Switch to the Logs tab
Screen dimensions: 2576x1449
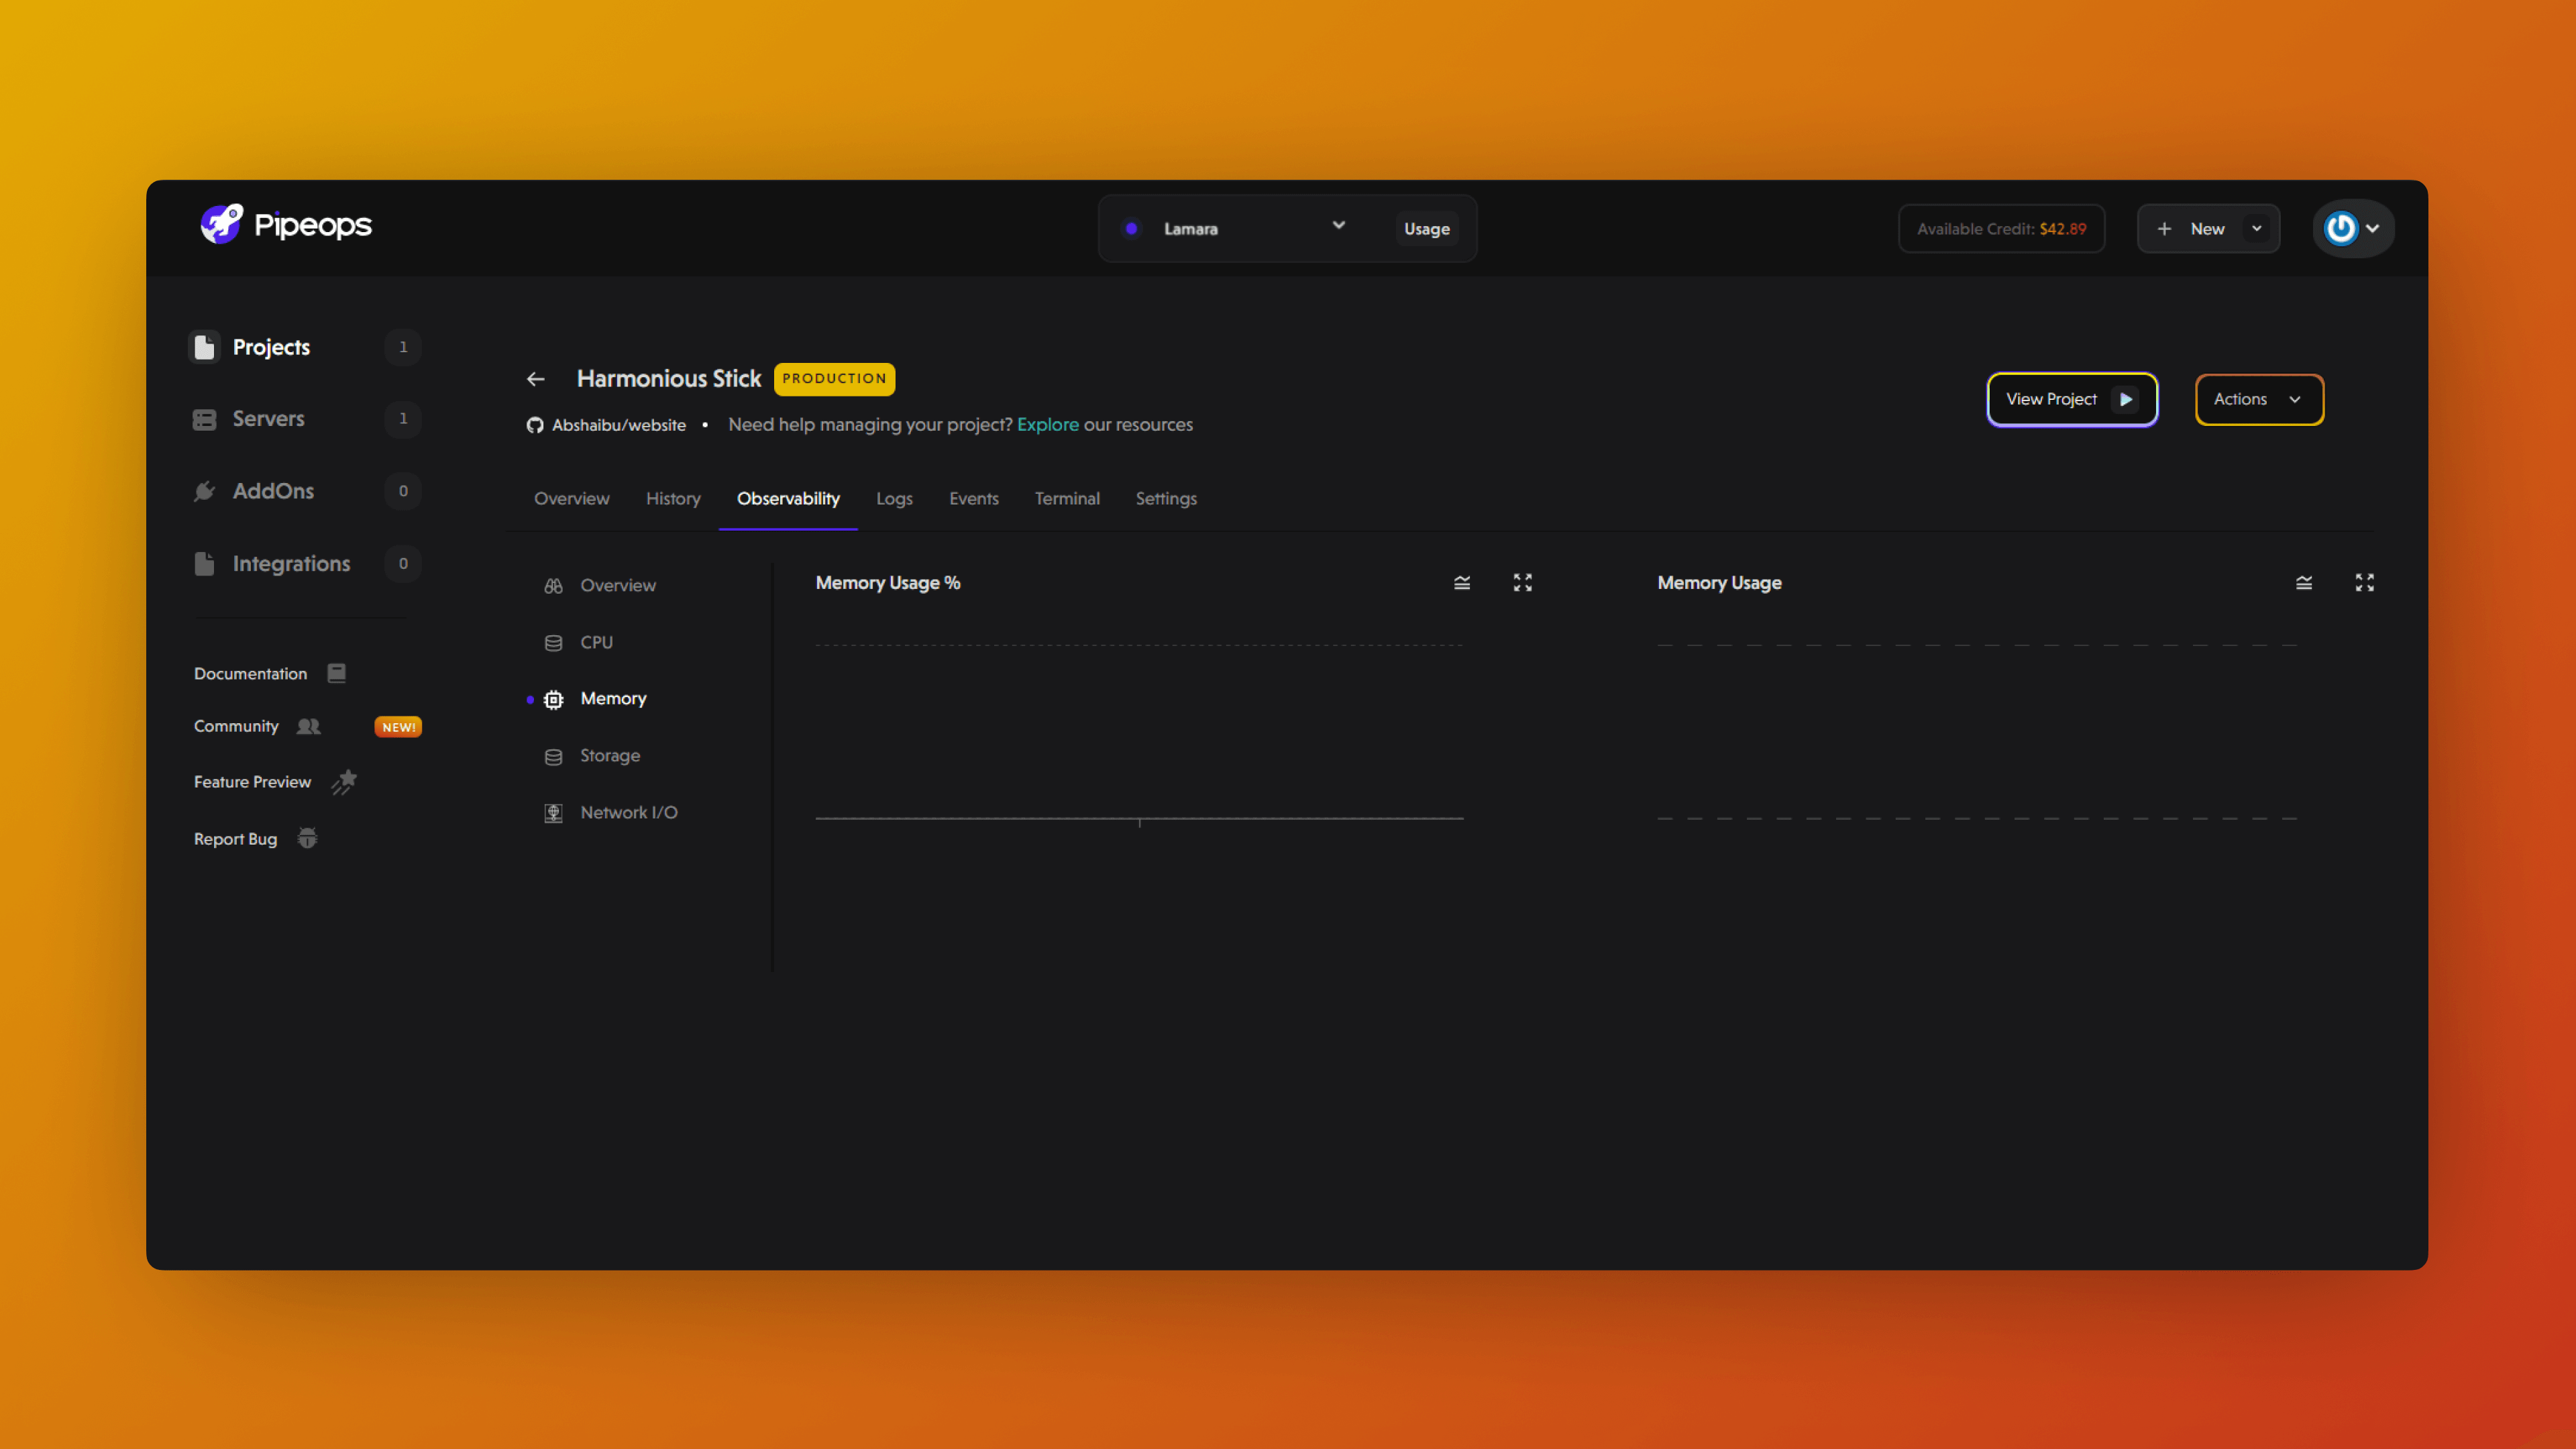[894, 497]
